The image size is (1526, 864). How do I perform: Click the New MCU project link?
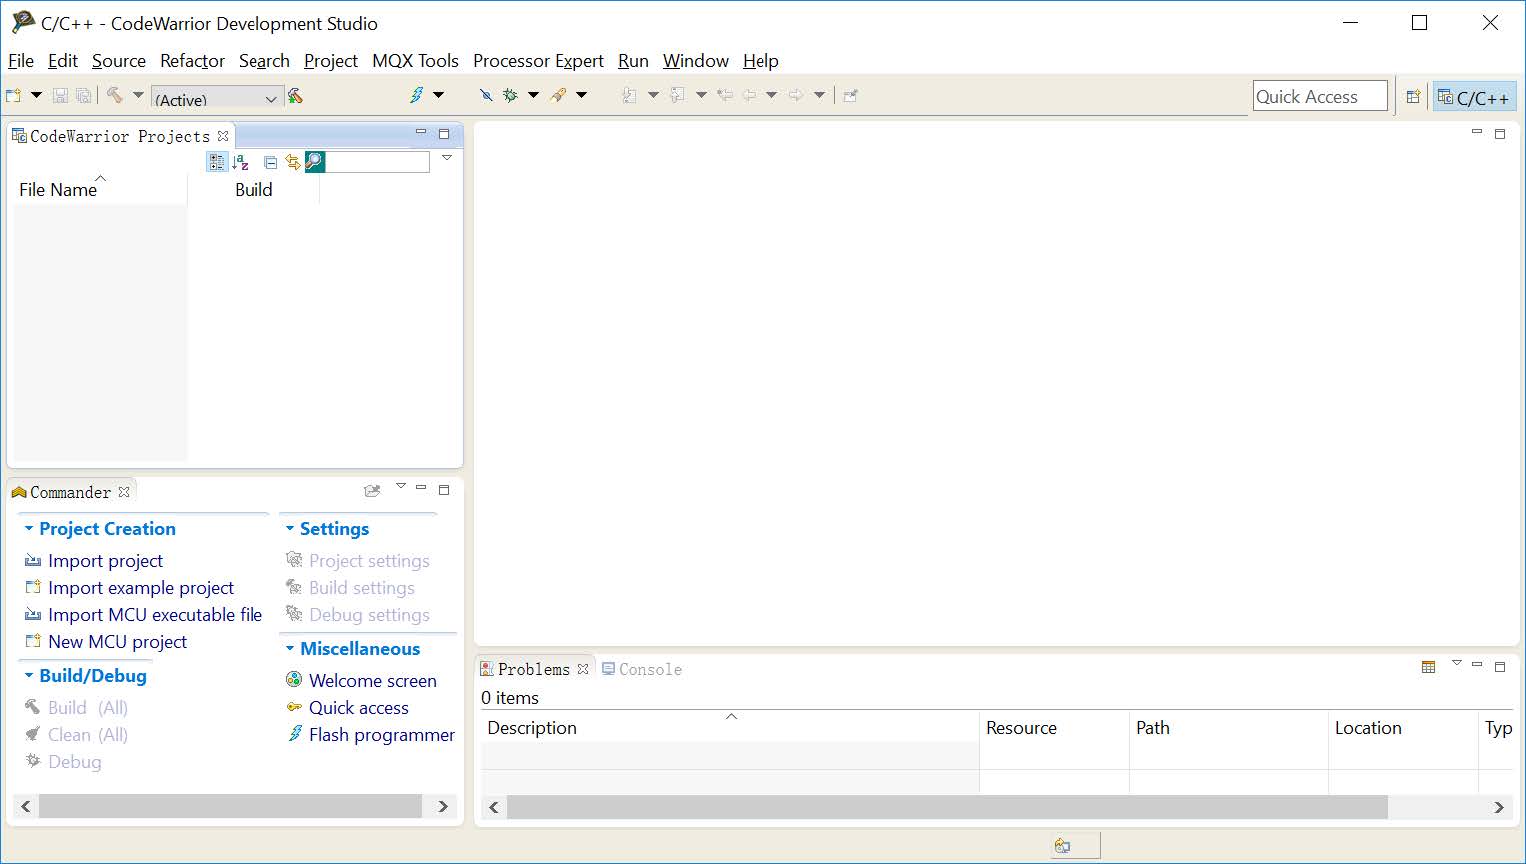(117, 642)
